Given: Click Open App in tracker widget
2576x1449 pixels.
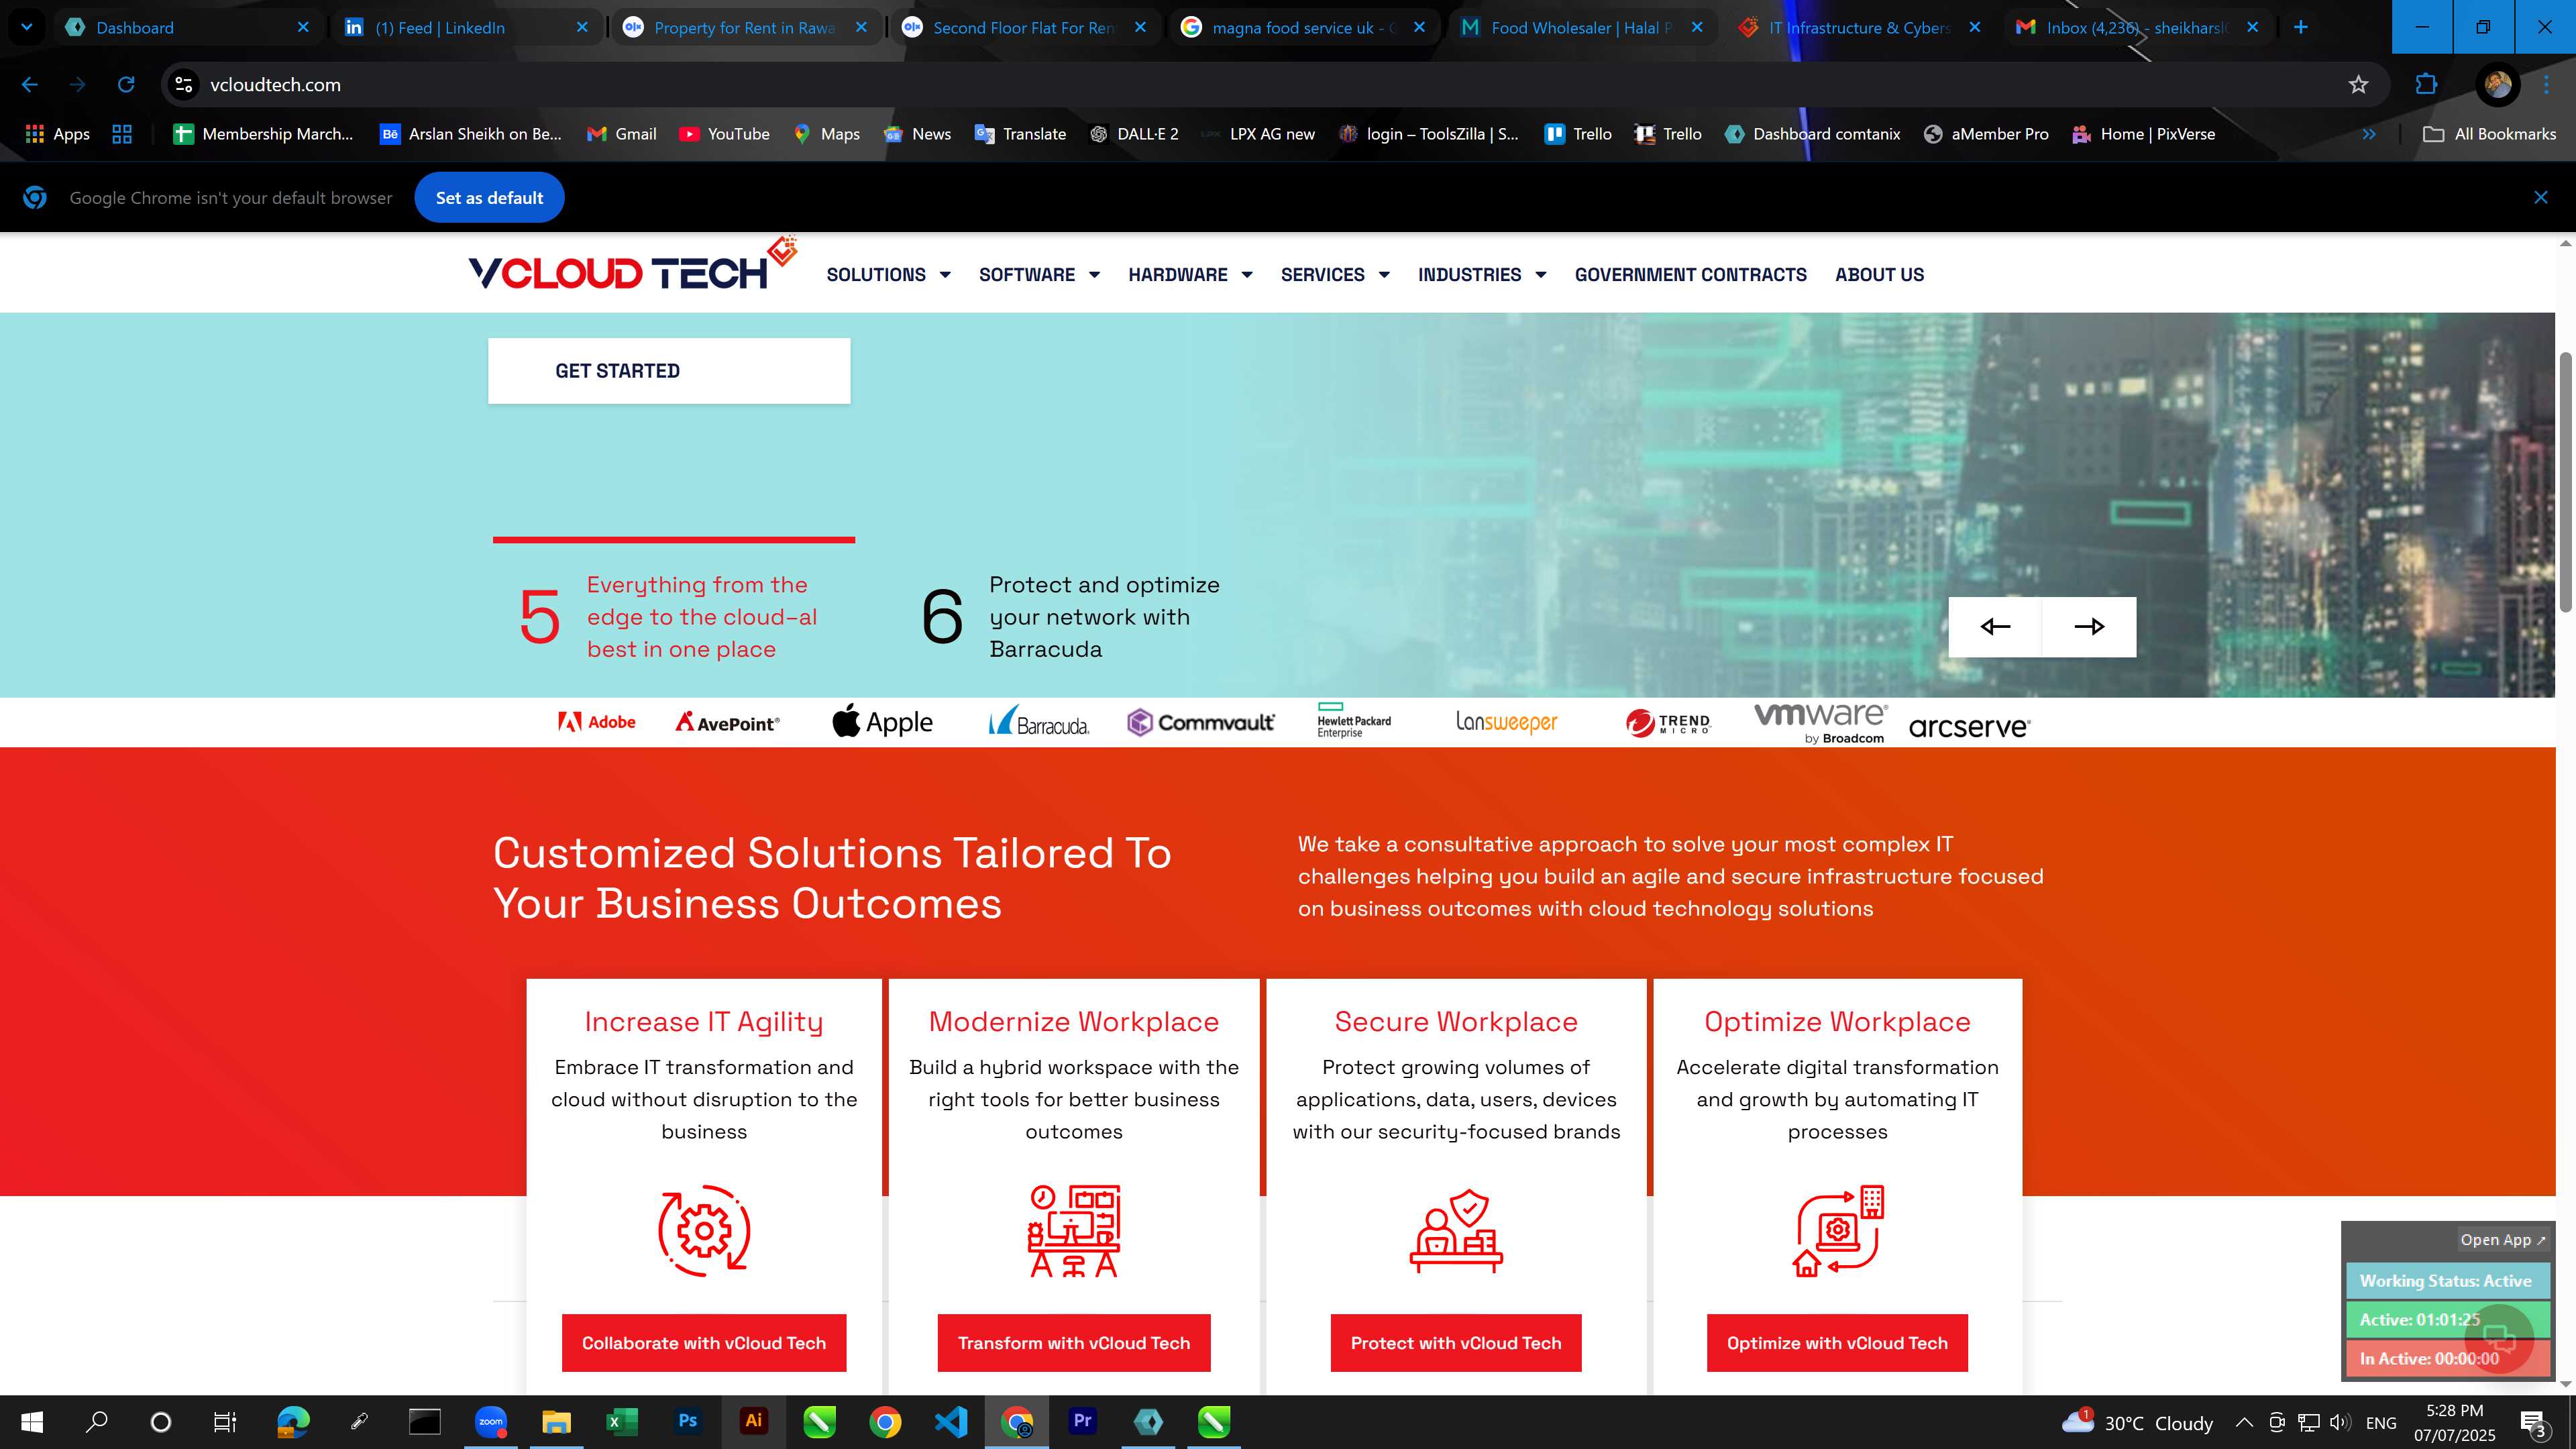Looking at the screenshot, I should (2503, 1240).
